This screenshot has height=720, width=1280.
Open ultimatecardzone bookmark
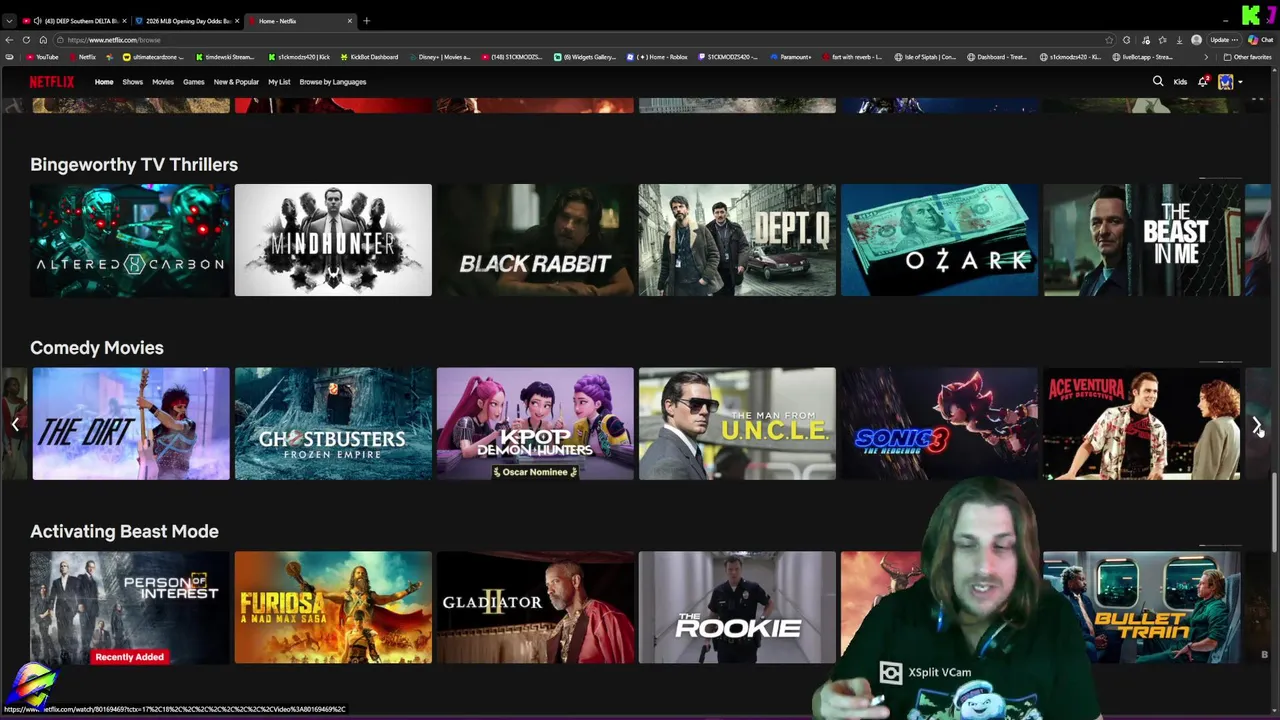coord(153,57)
